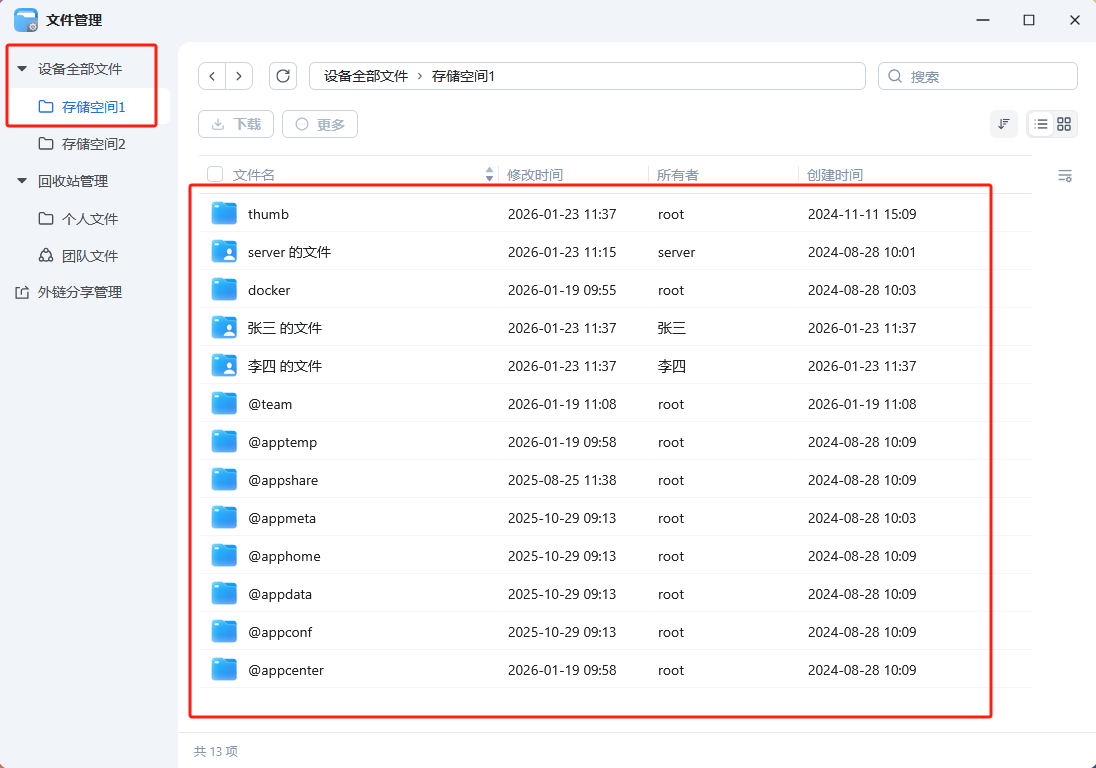Click the 搜索 search field
Image resolution: width=1096 pixels, height=768 pixels.
(x=977, y=76)
